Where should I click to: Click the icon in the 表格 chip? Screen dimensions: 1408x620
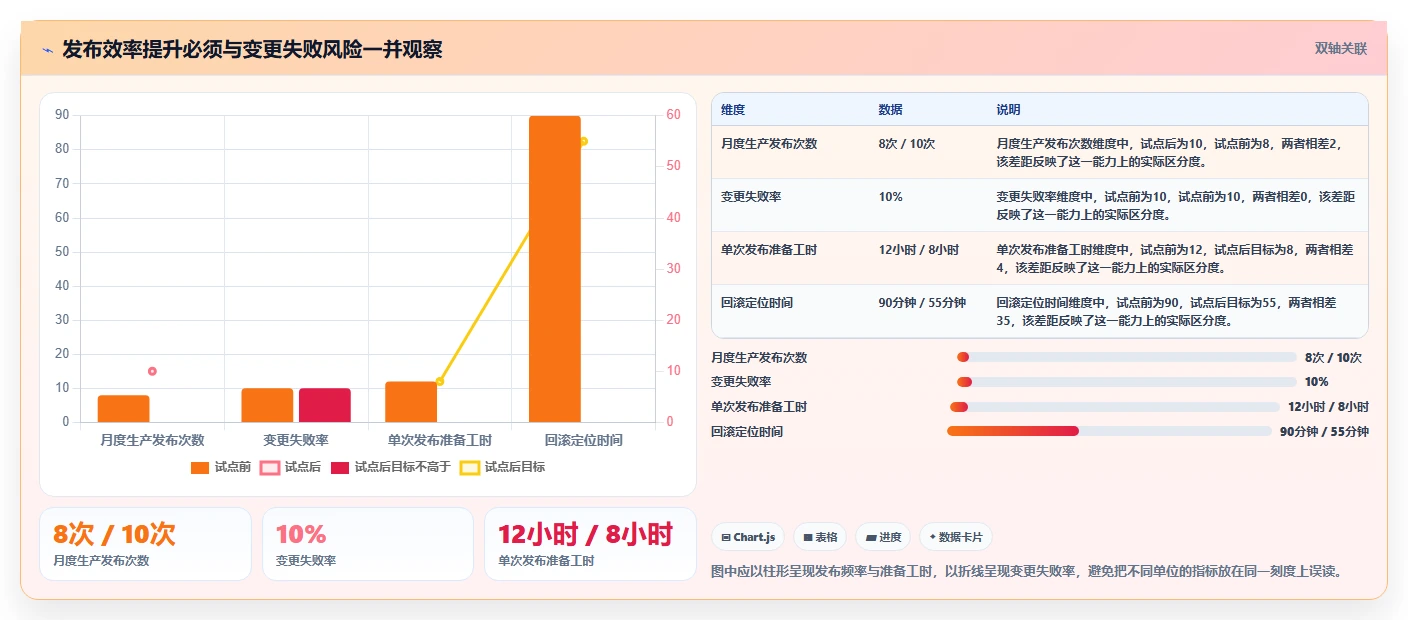coord(808,537)
